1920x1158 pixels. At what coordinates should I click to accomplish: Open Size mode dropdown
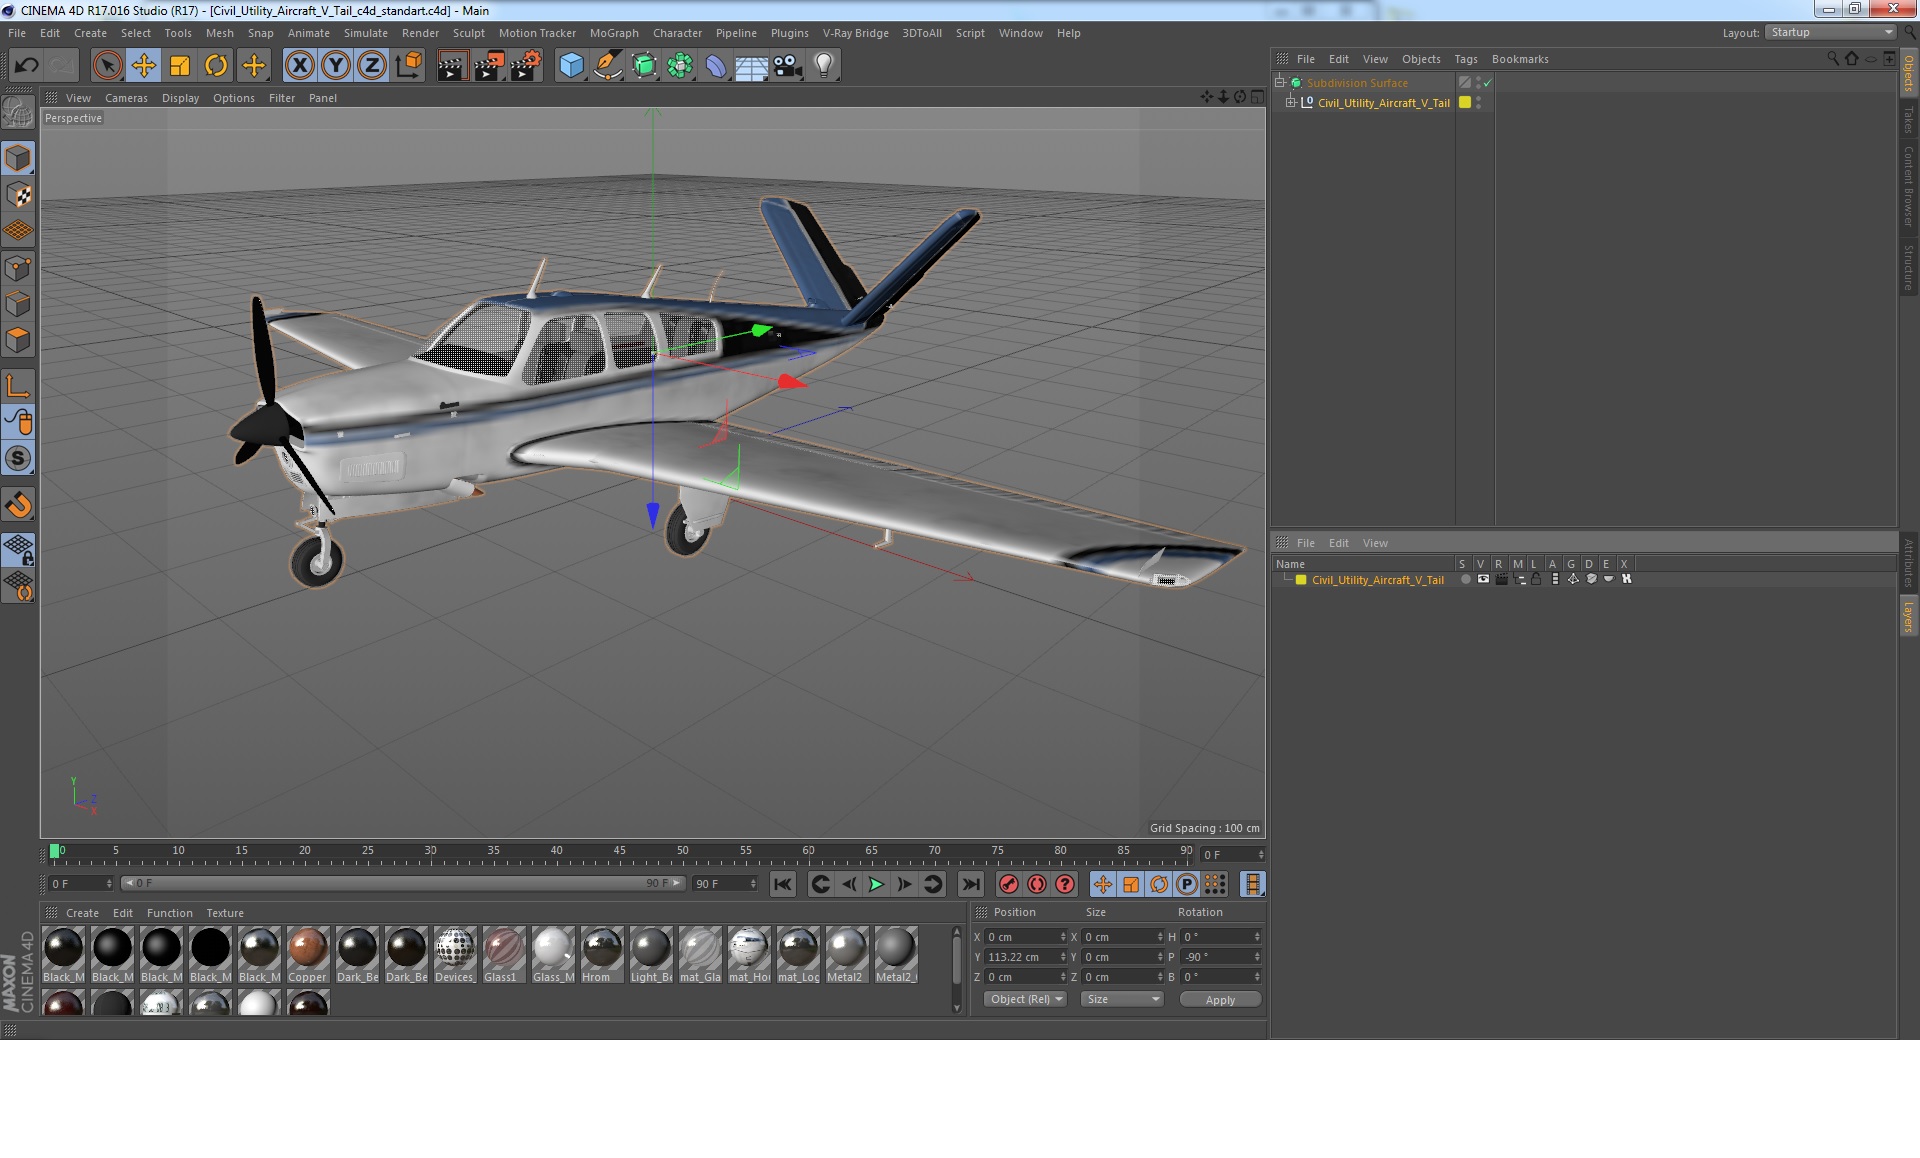(x=1122, y=1000)
